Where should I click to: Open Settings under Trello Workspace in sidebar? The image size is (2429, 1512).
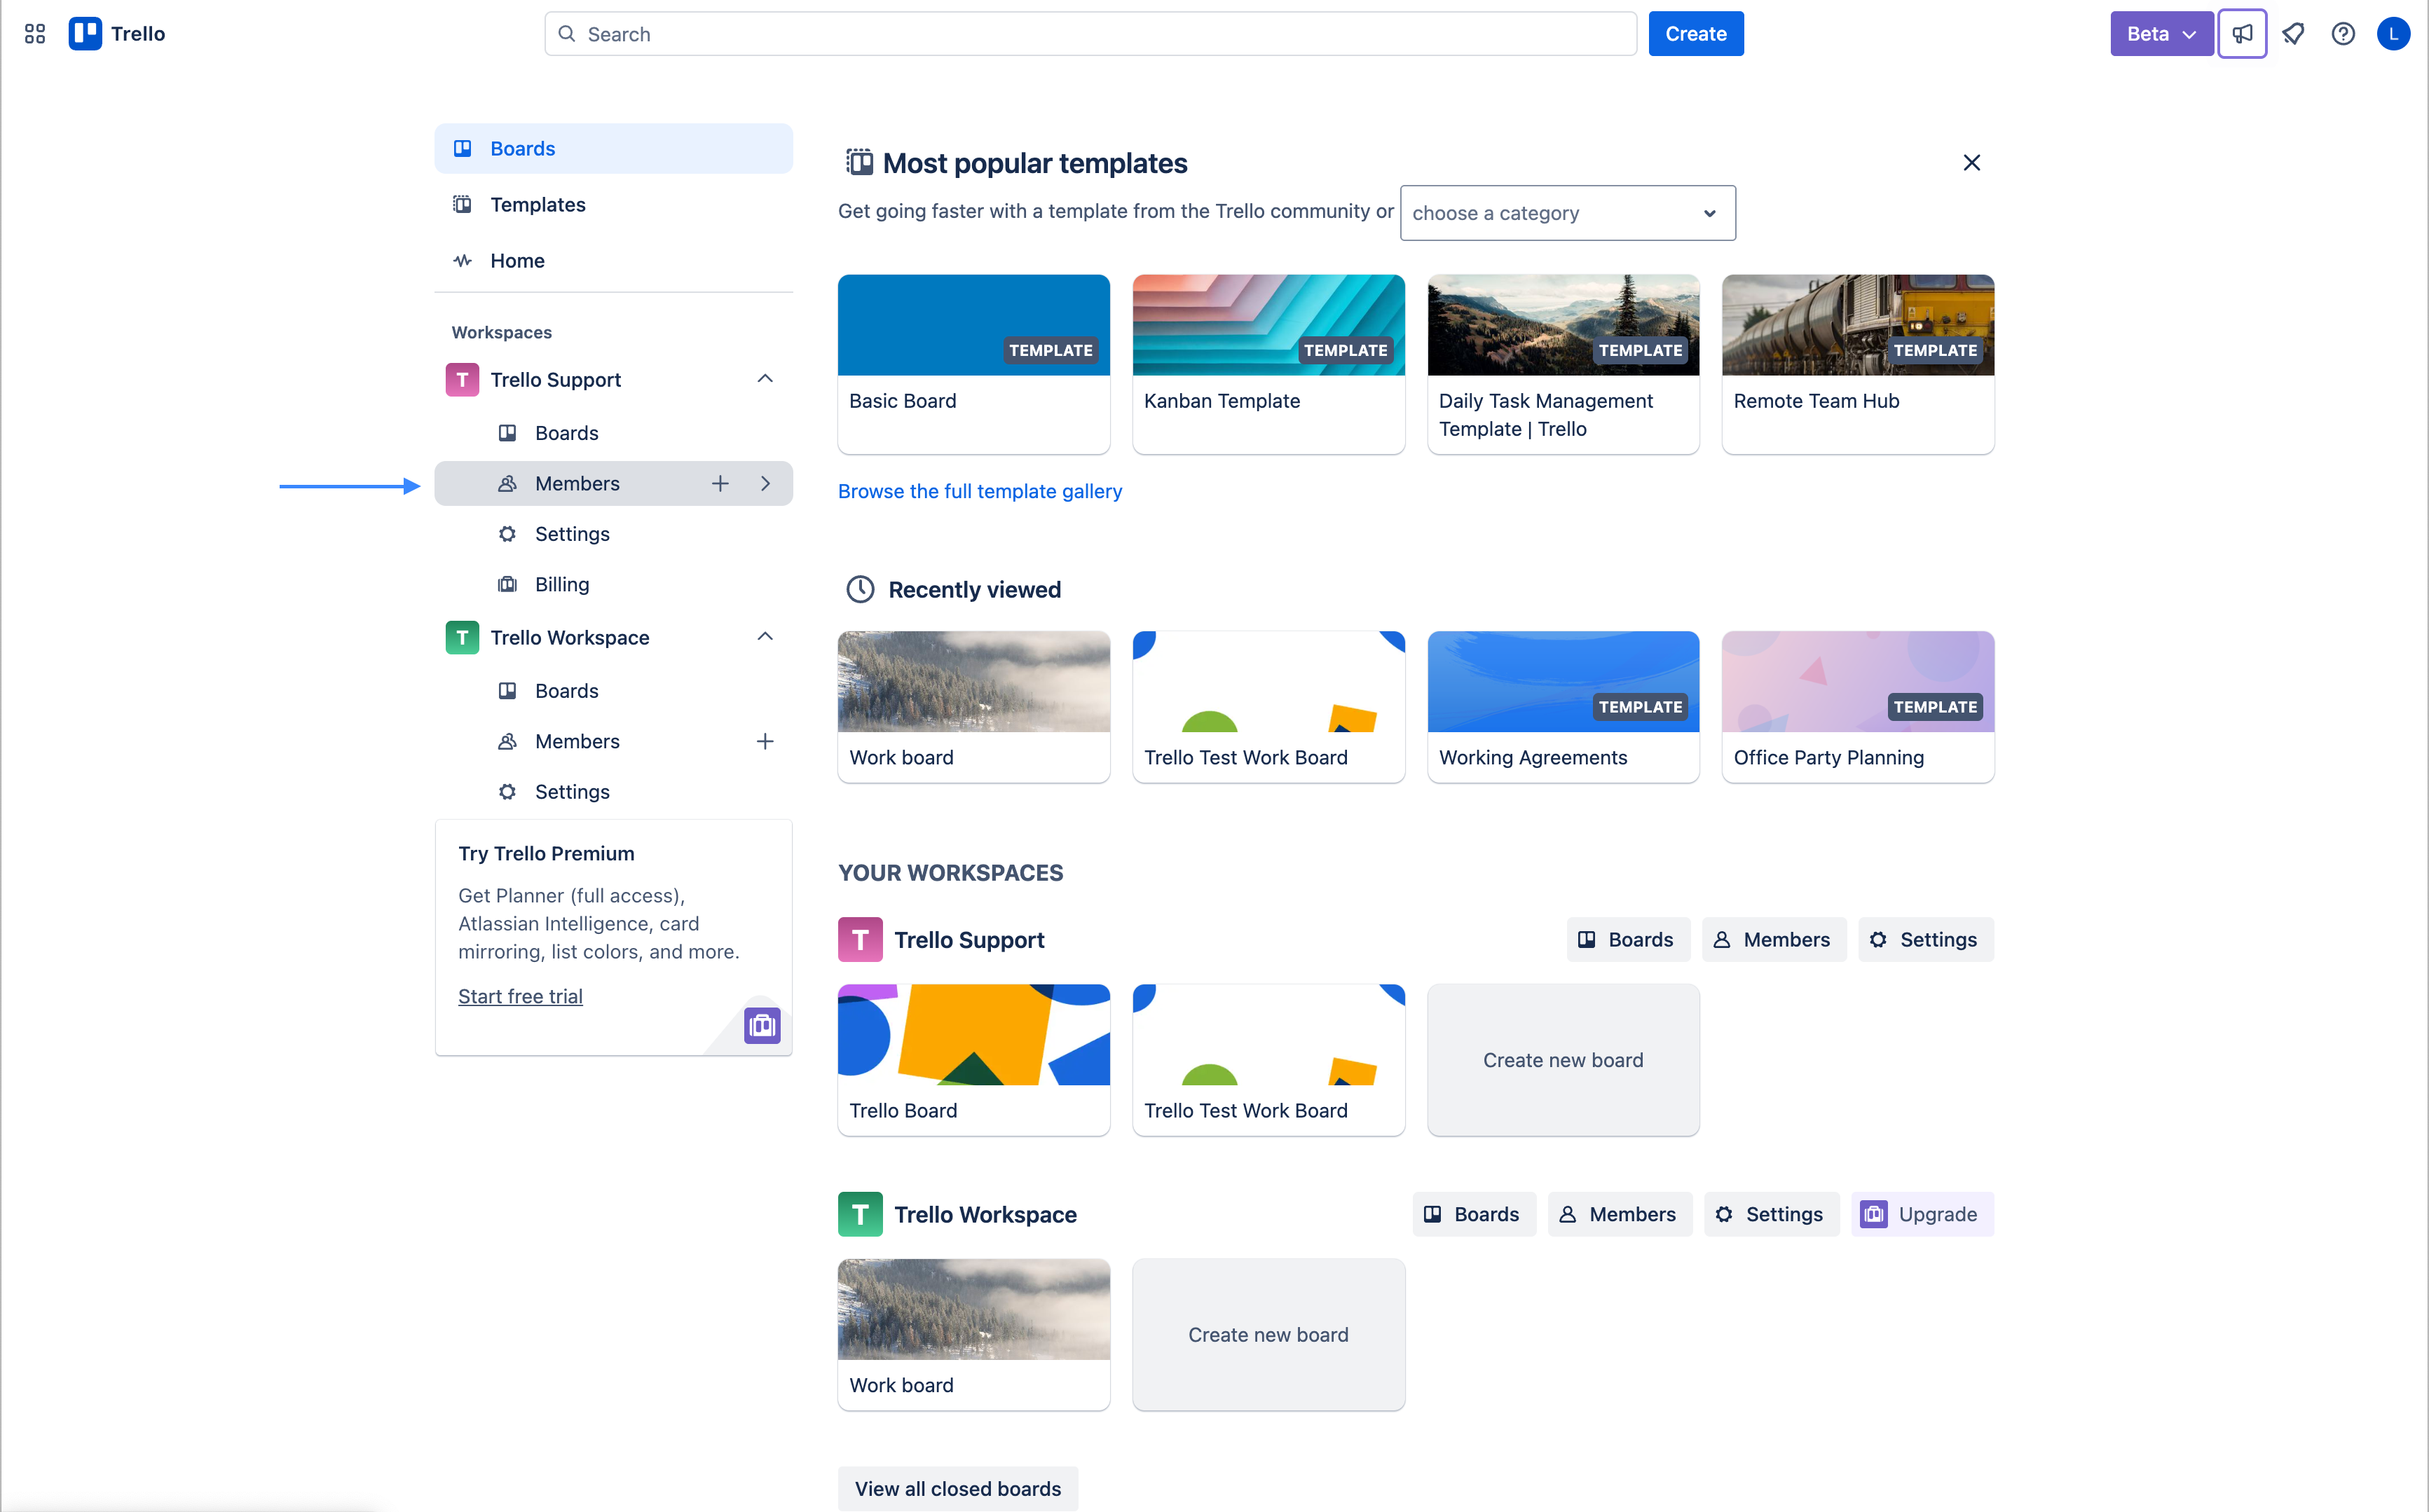[613, 792]
